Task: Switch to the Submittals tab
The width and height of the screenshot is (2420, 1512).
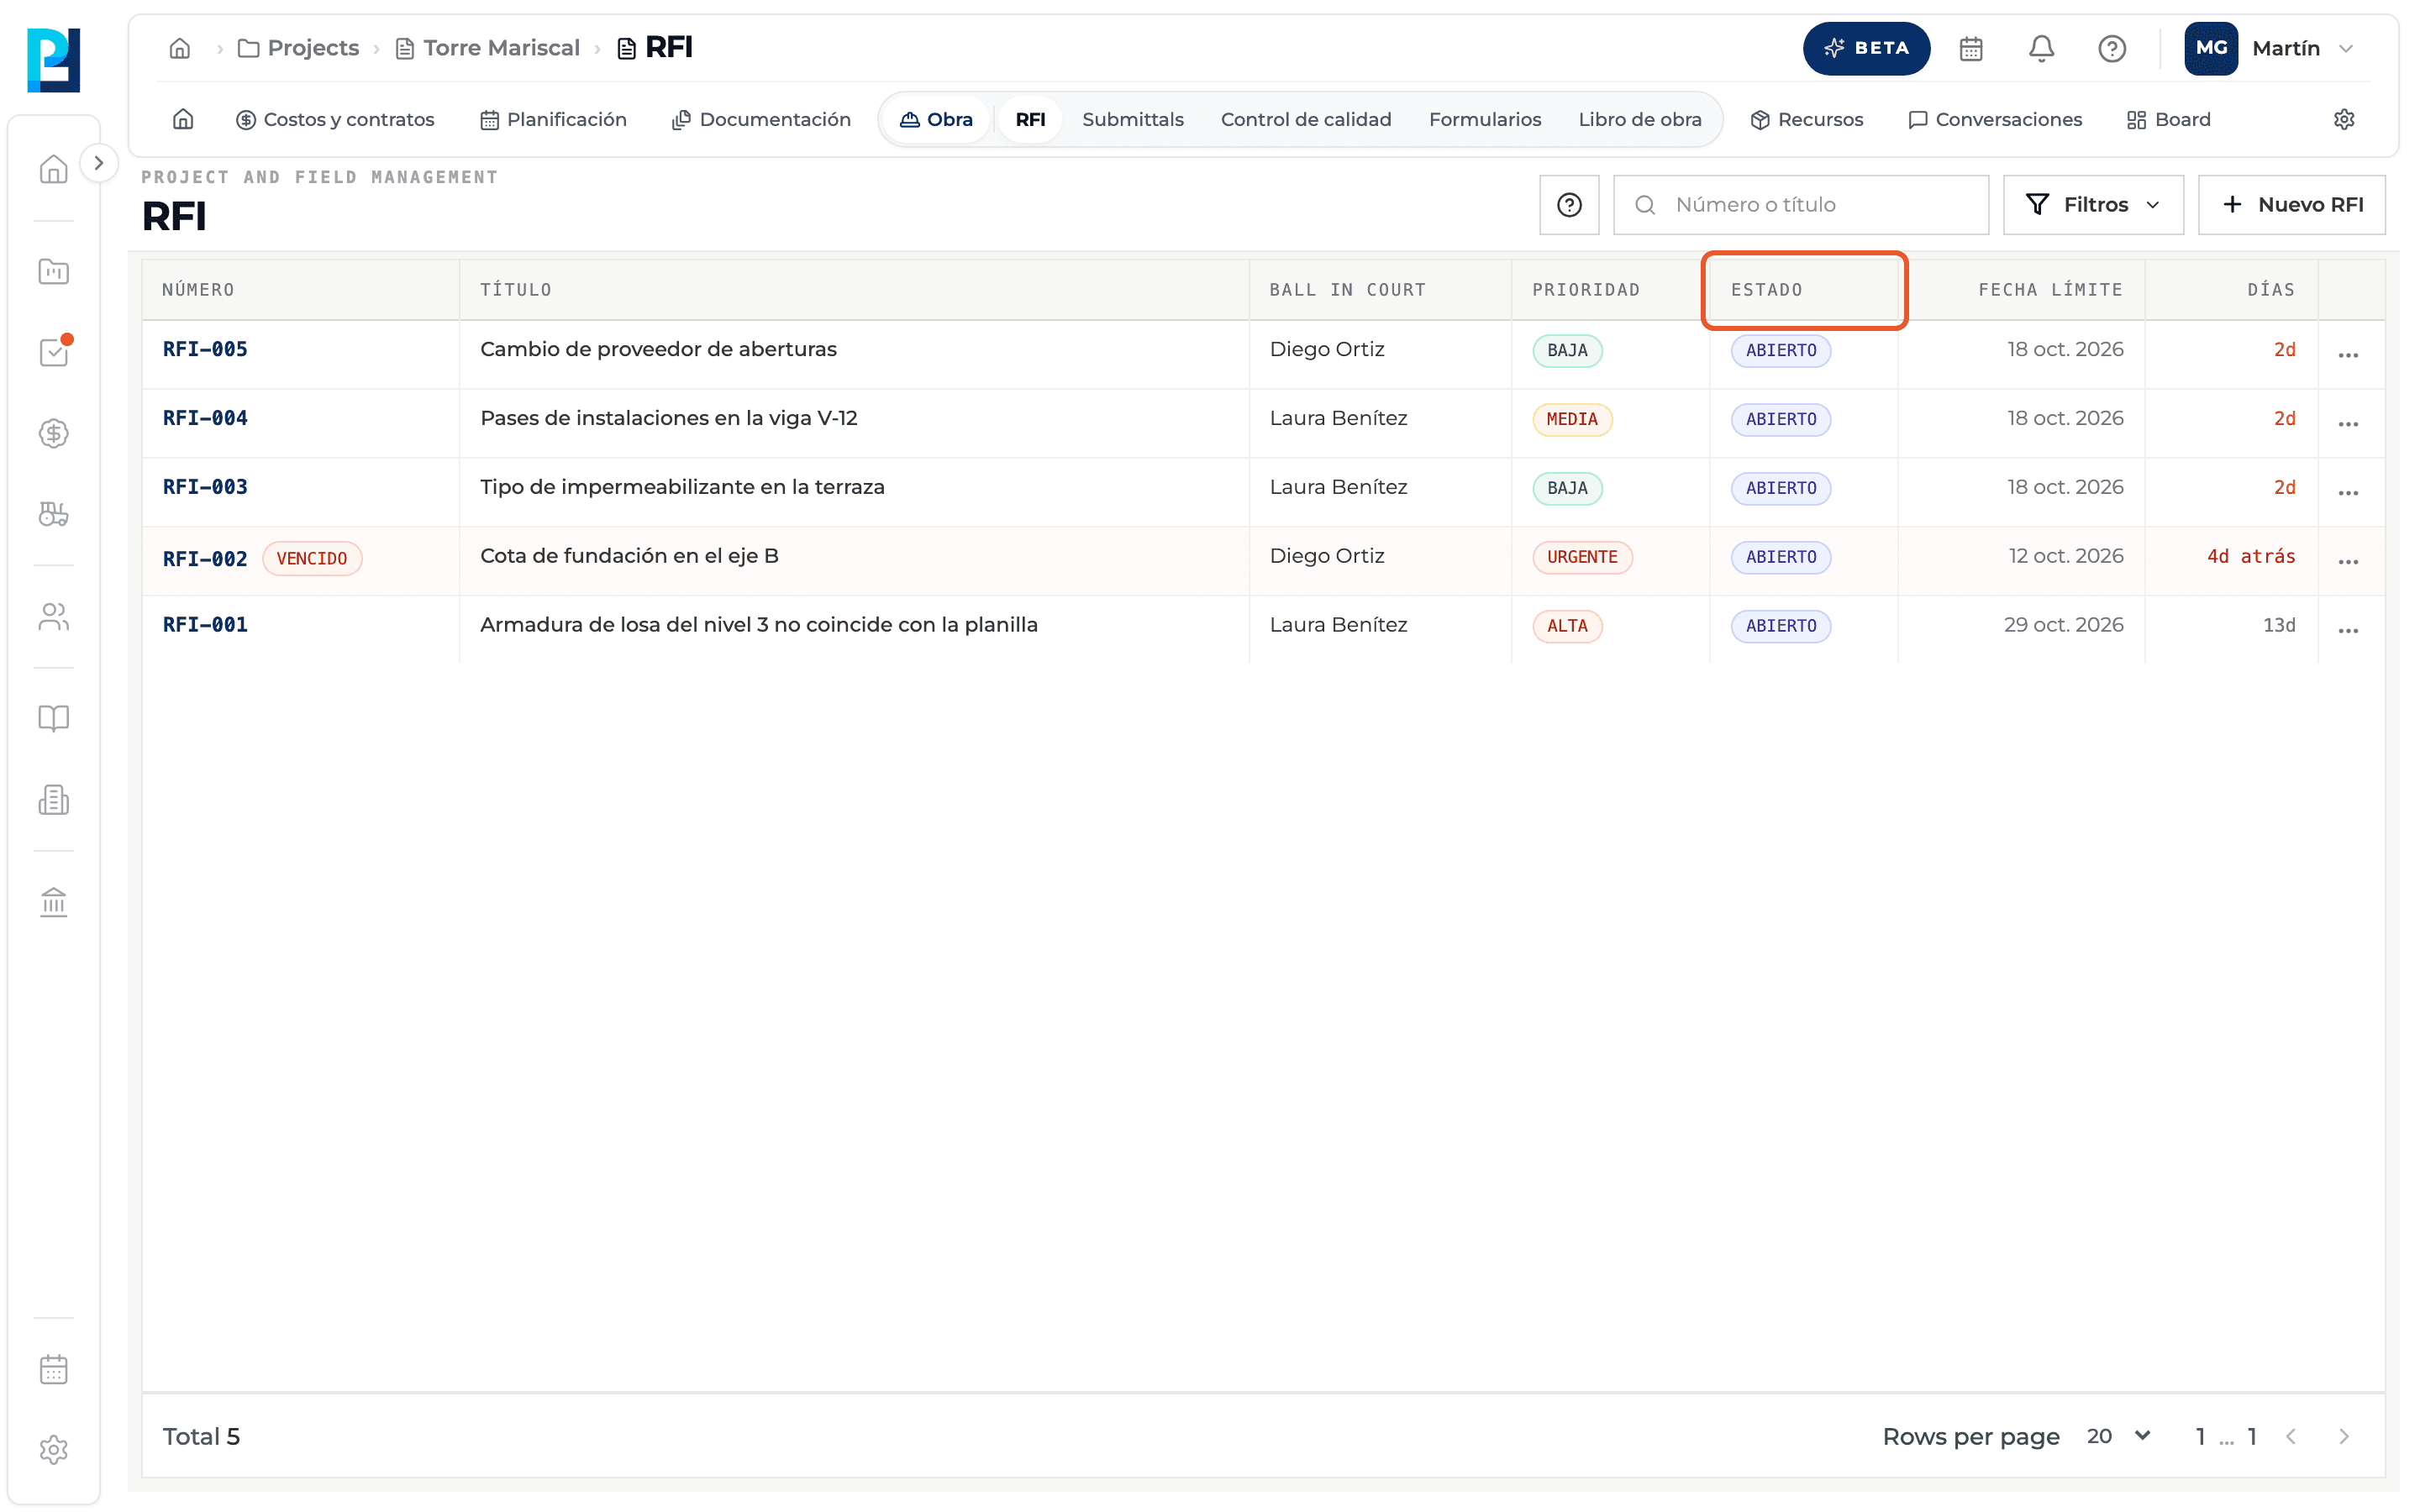Action: point(1132,120)
